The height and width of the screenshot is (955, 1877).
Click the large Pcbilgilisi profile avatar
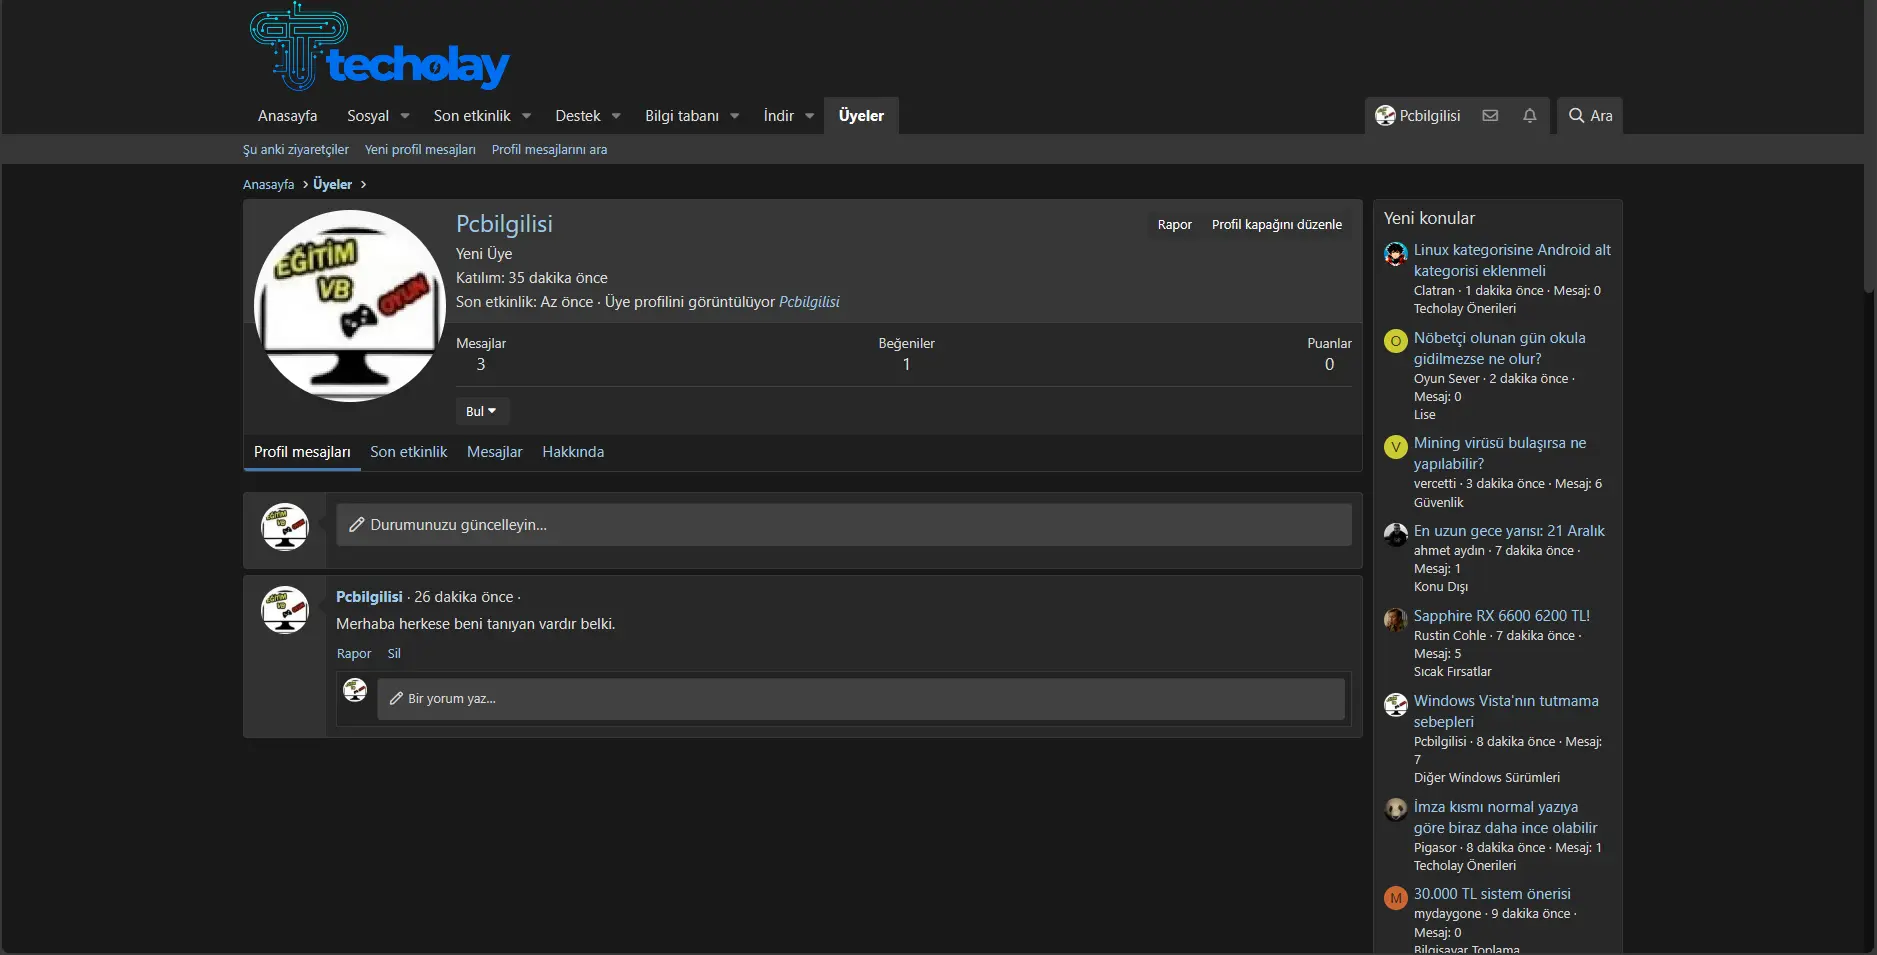pyautogui.click(x=350, y=306)
